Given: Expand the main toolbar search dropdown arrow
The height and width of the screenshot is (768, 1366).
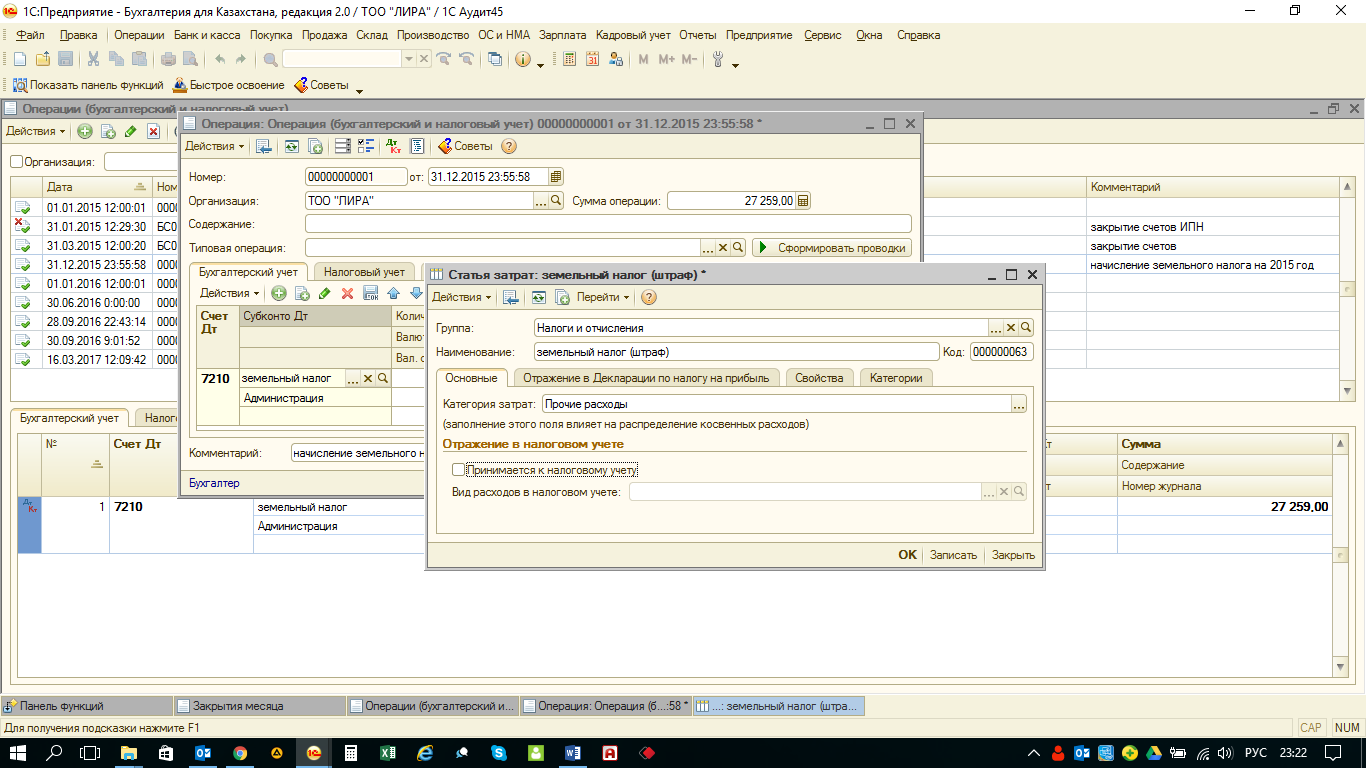Looking at the screenshot, I should coord(408,59).
